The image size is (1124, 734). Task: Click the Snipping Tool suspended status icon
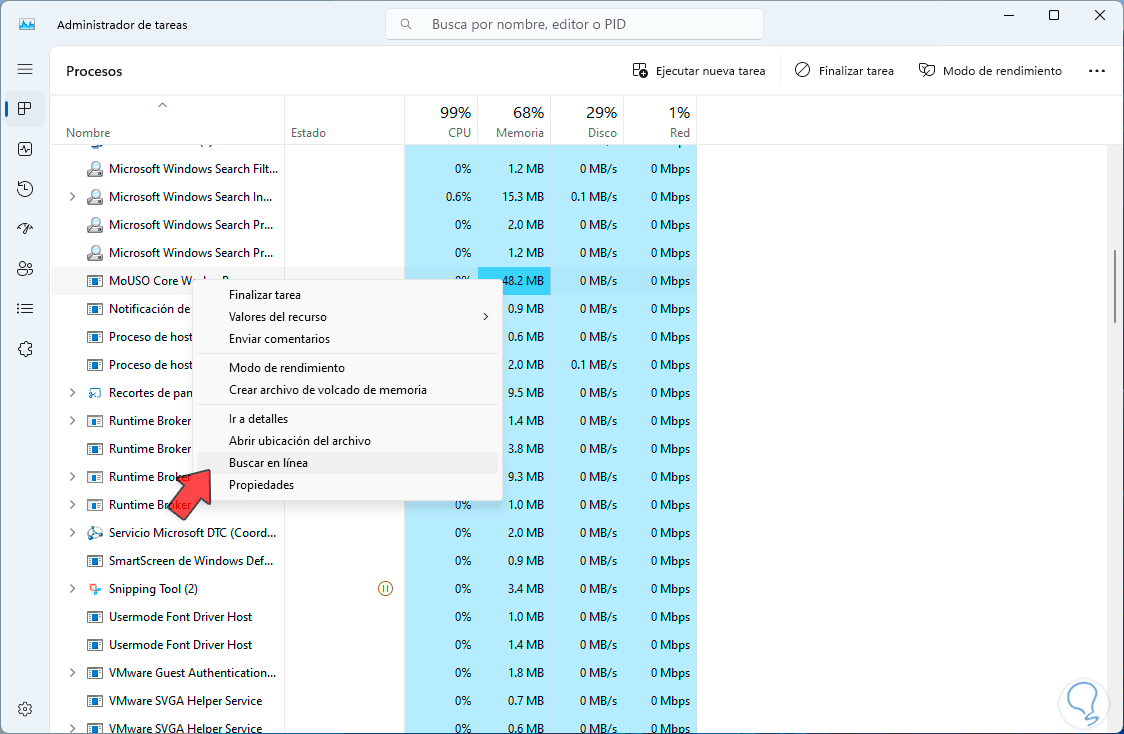(x=385, y=588)
